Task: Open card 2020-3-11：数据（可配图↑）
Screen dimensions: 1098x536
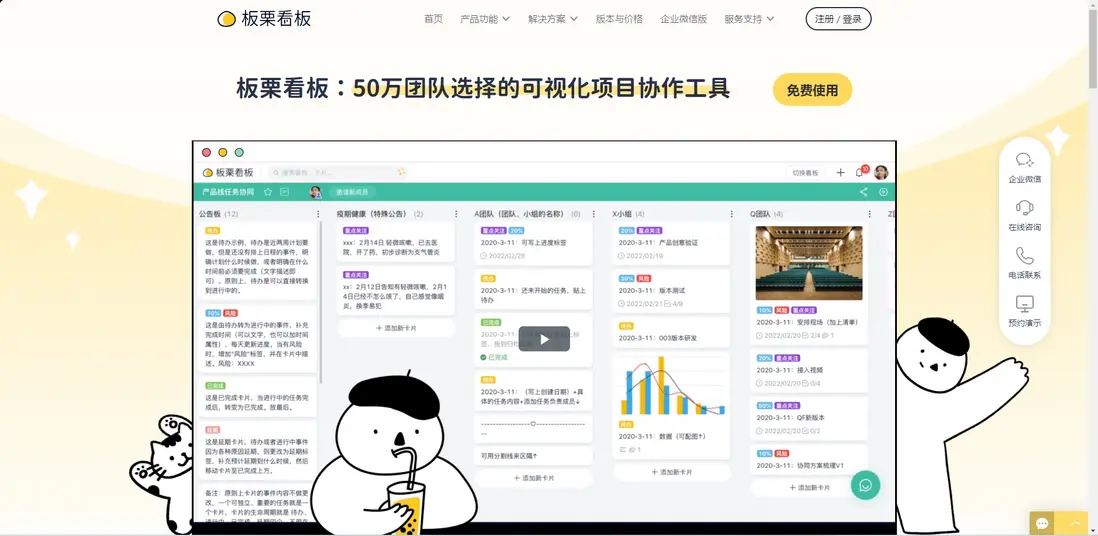Action: [672, 405]
